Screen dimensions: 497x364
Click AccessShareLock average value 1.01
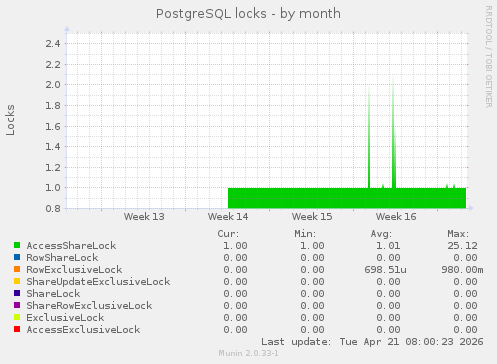click(x=388, y=246)
